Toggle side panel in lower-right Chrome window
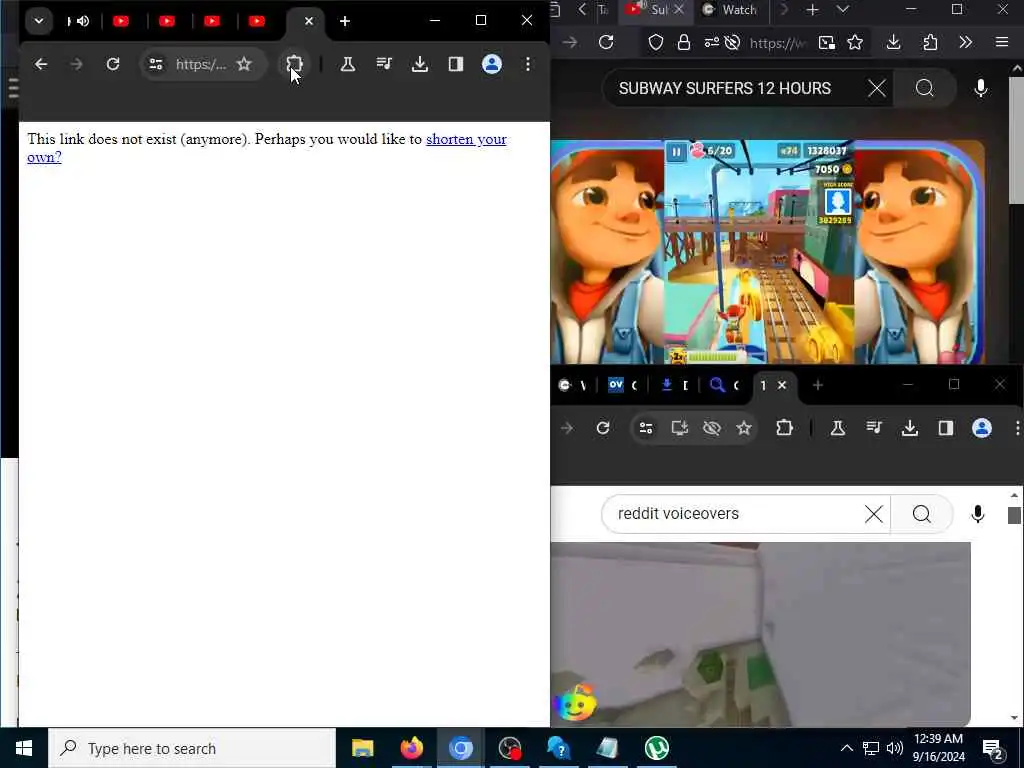The height and width of the screenshot is (768, 1024). click(946, 428)
